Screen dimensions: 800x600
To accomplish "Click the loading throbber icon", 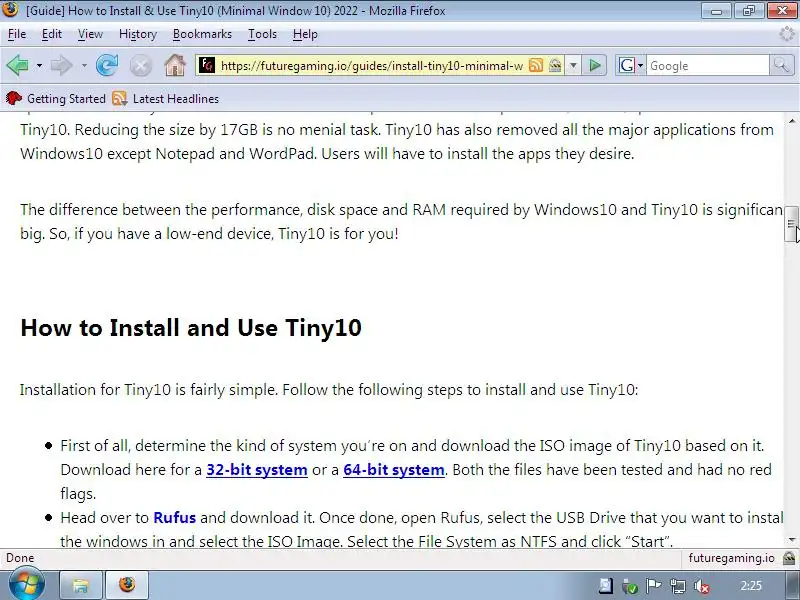I will (x=787, y=34).
